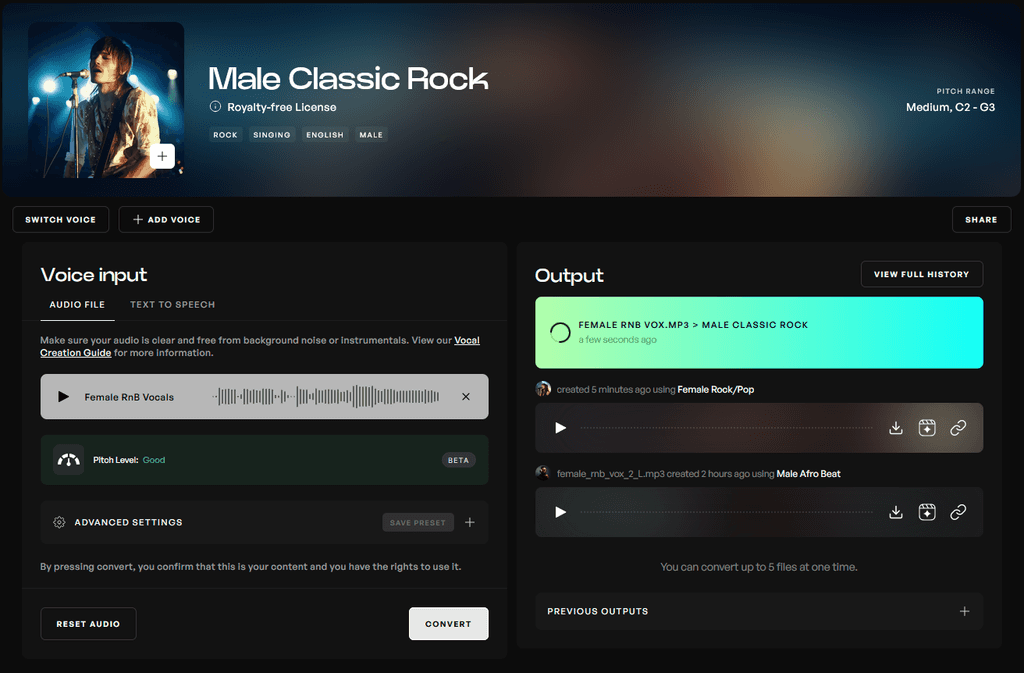The width and height of the screenshot is (1024, 673).
Task: Copy the share link for the first output
Action: [x=958, y=427]
